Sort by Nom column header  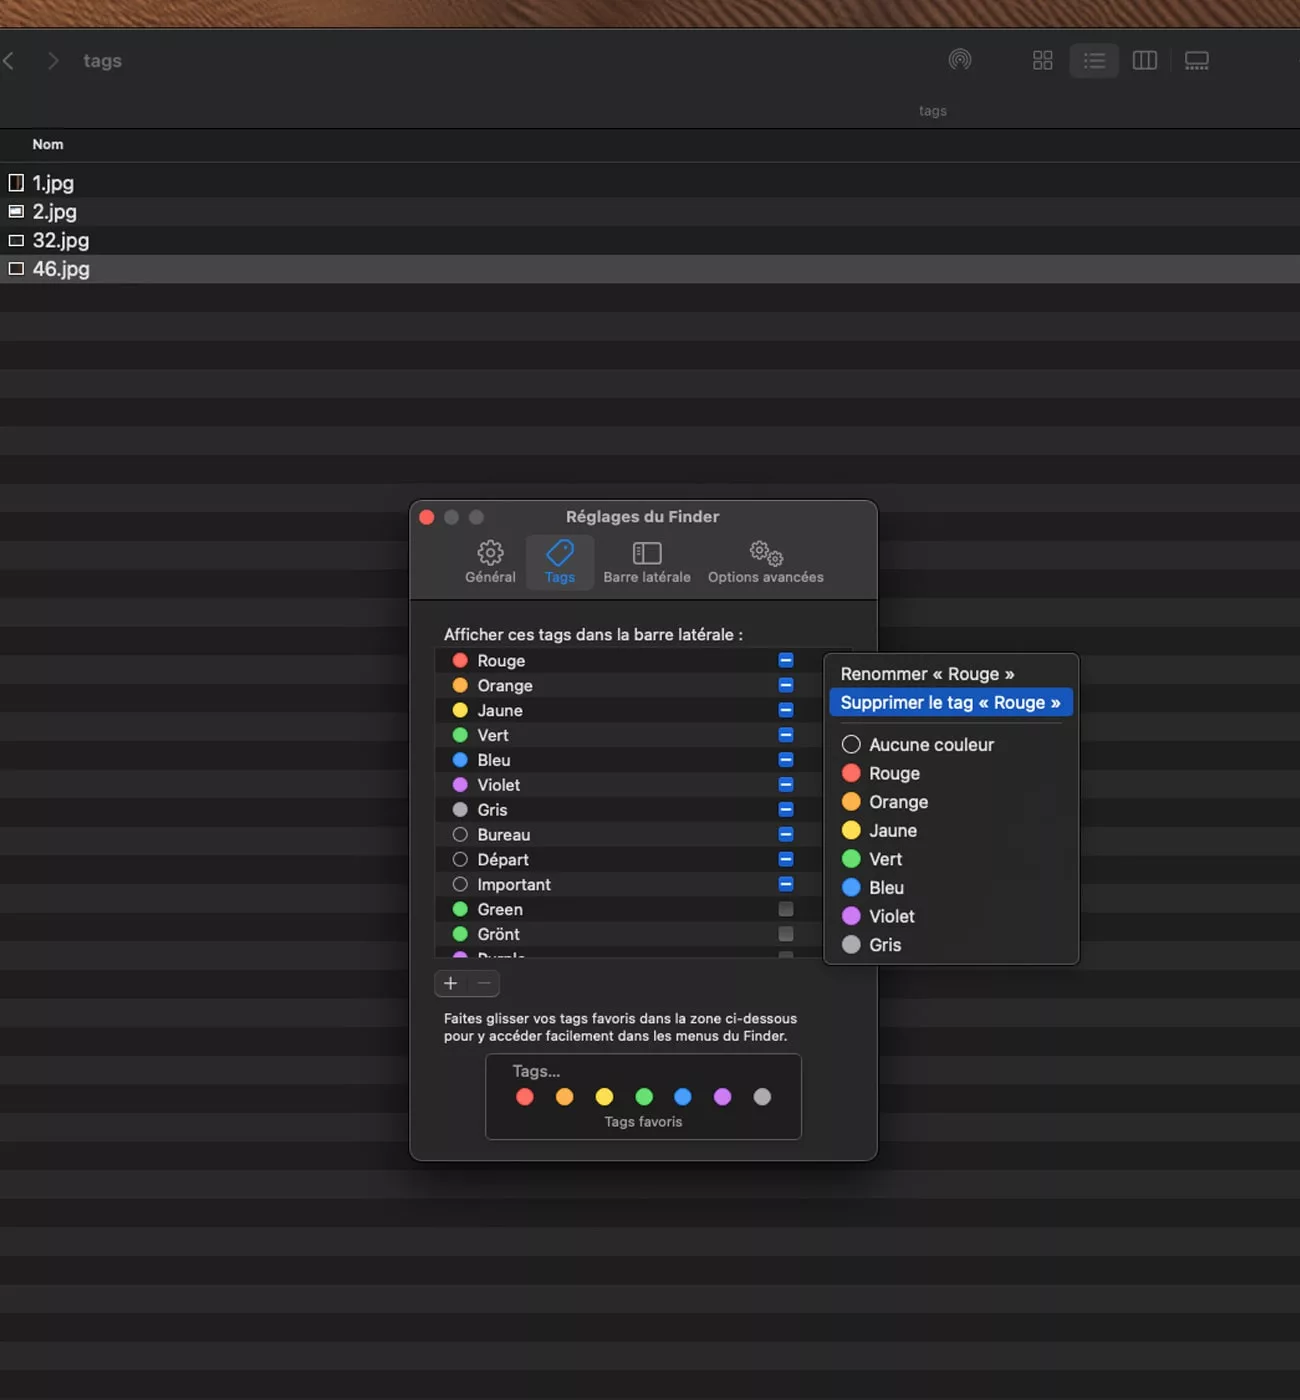48,145
